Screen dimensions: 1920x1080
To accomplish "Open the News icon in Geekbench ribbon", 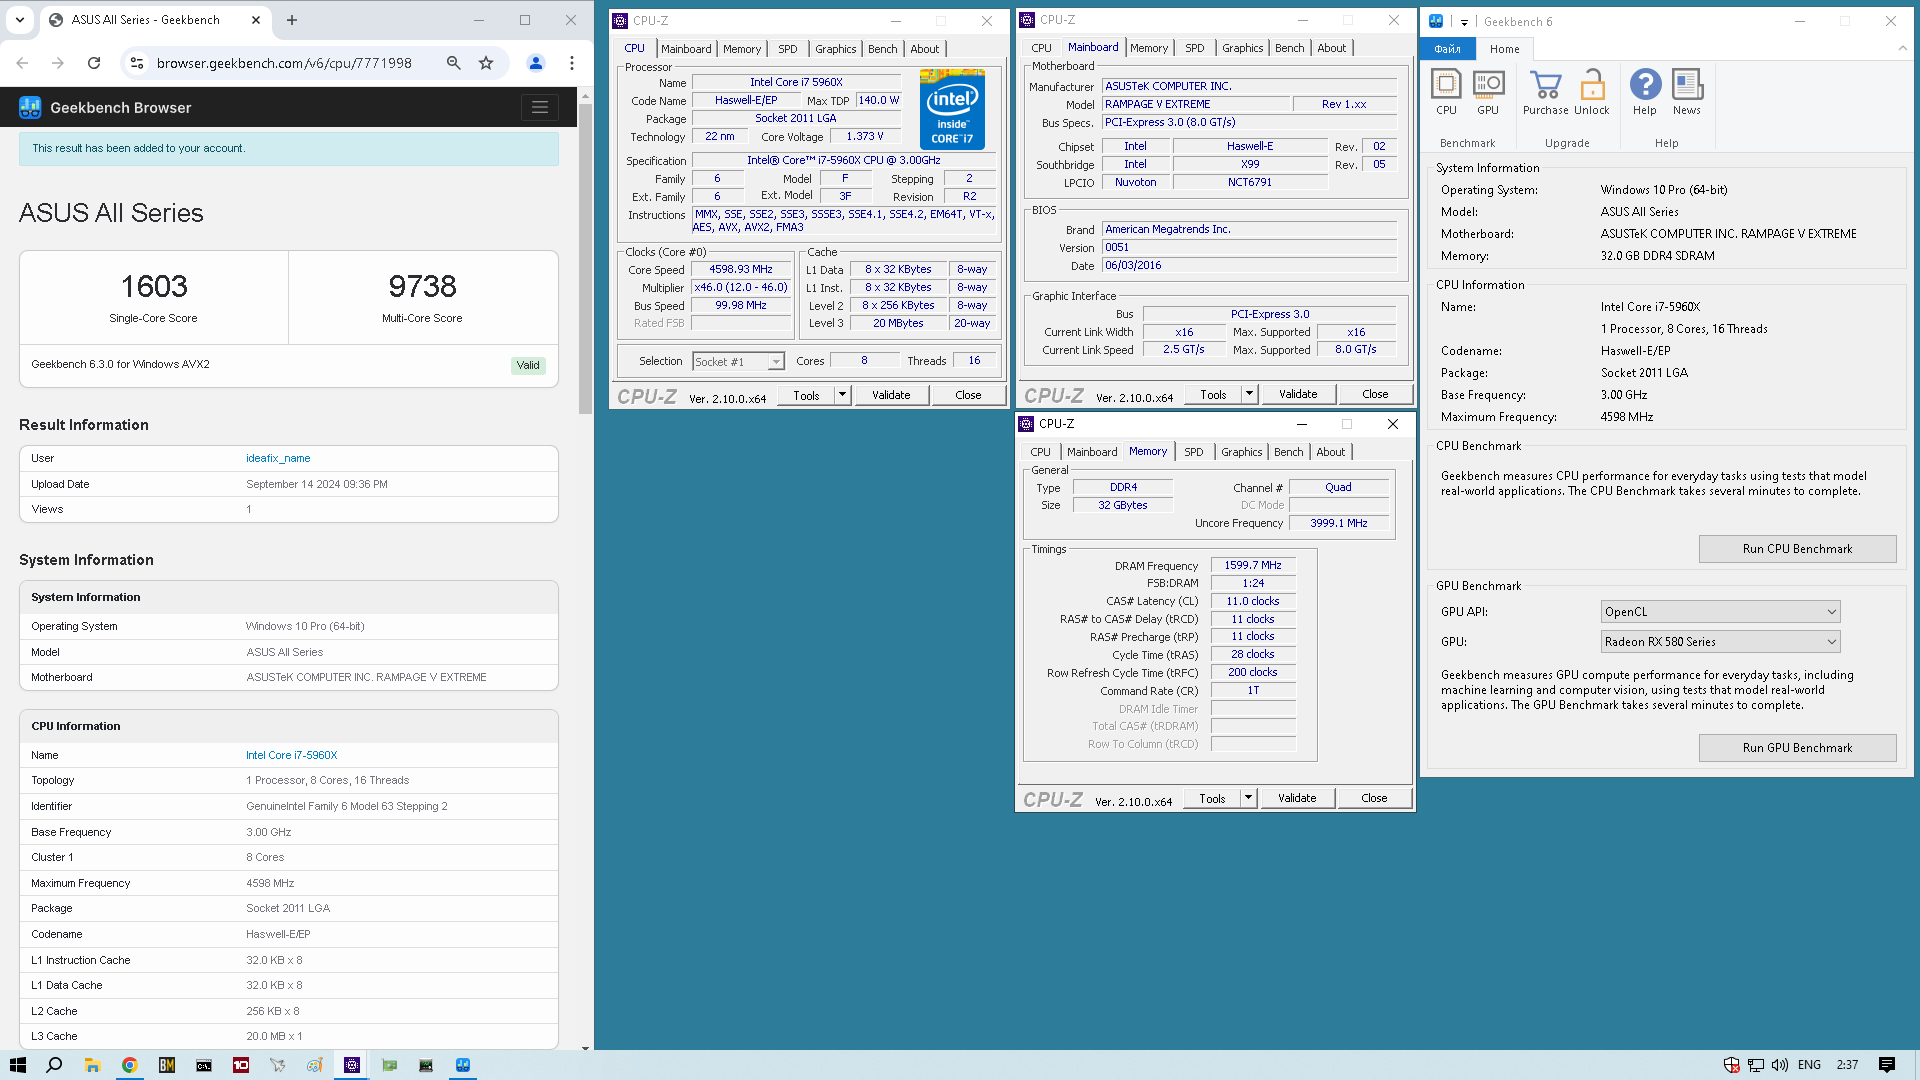I will (1687, 92).
